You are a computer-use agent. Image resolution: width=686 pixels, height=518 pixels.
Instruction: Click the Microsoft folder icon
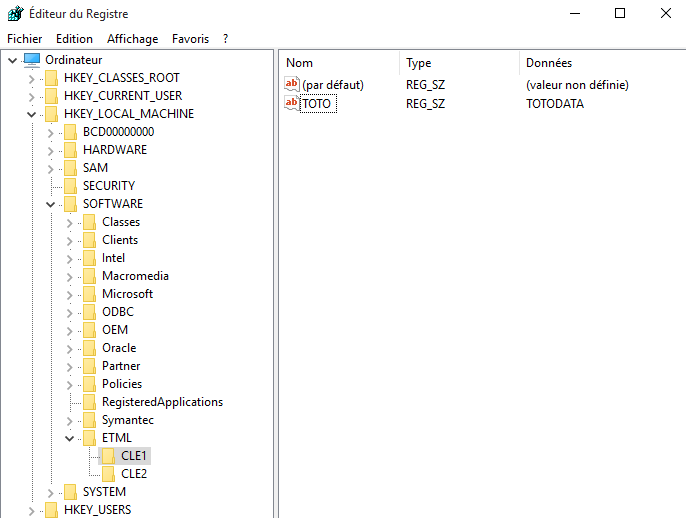(x=89, y=294)
